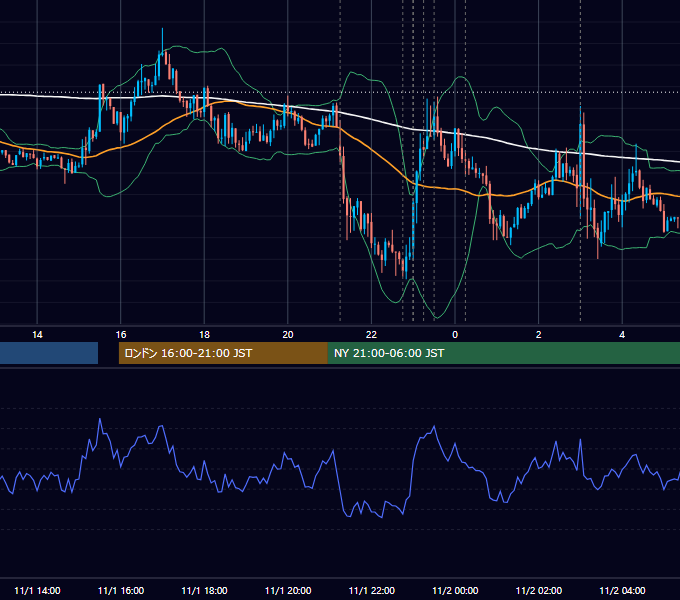Click the 2 hour label on price chart axis
Screen dimensions: 680x600
point(538,335)
